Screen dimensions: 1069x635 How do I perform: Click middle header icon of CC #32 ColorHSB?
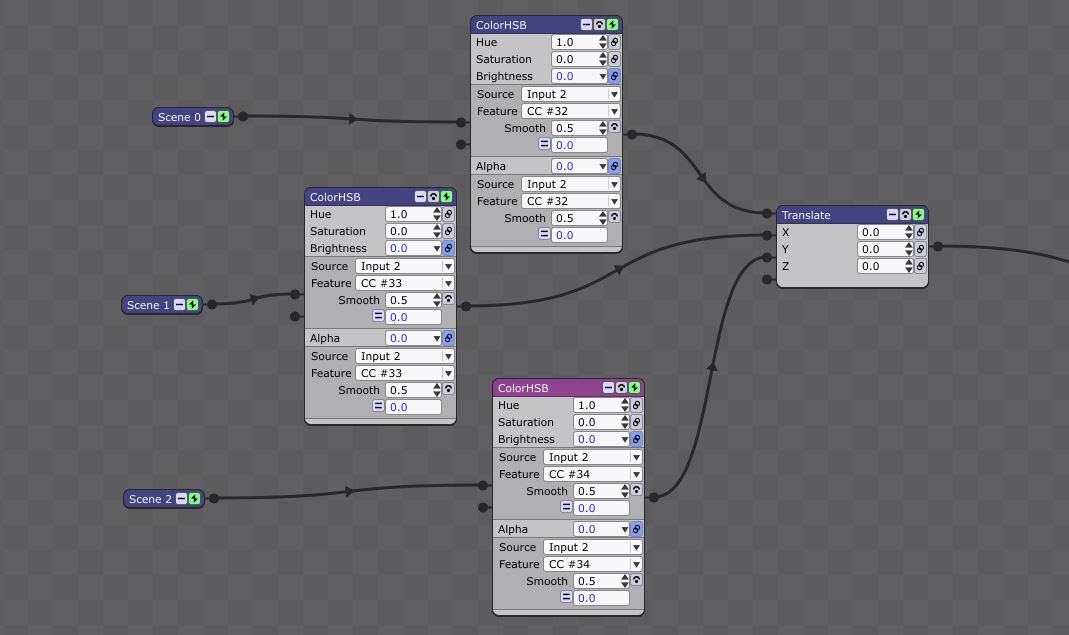pos(599,25)
